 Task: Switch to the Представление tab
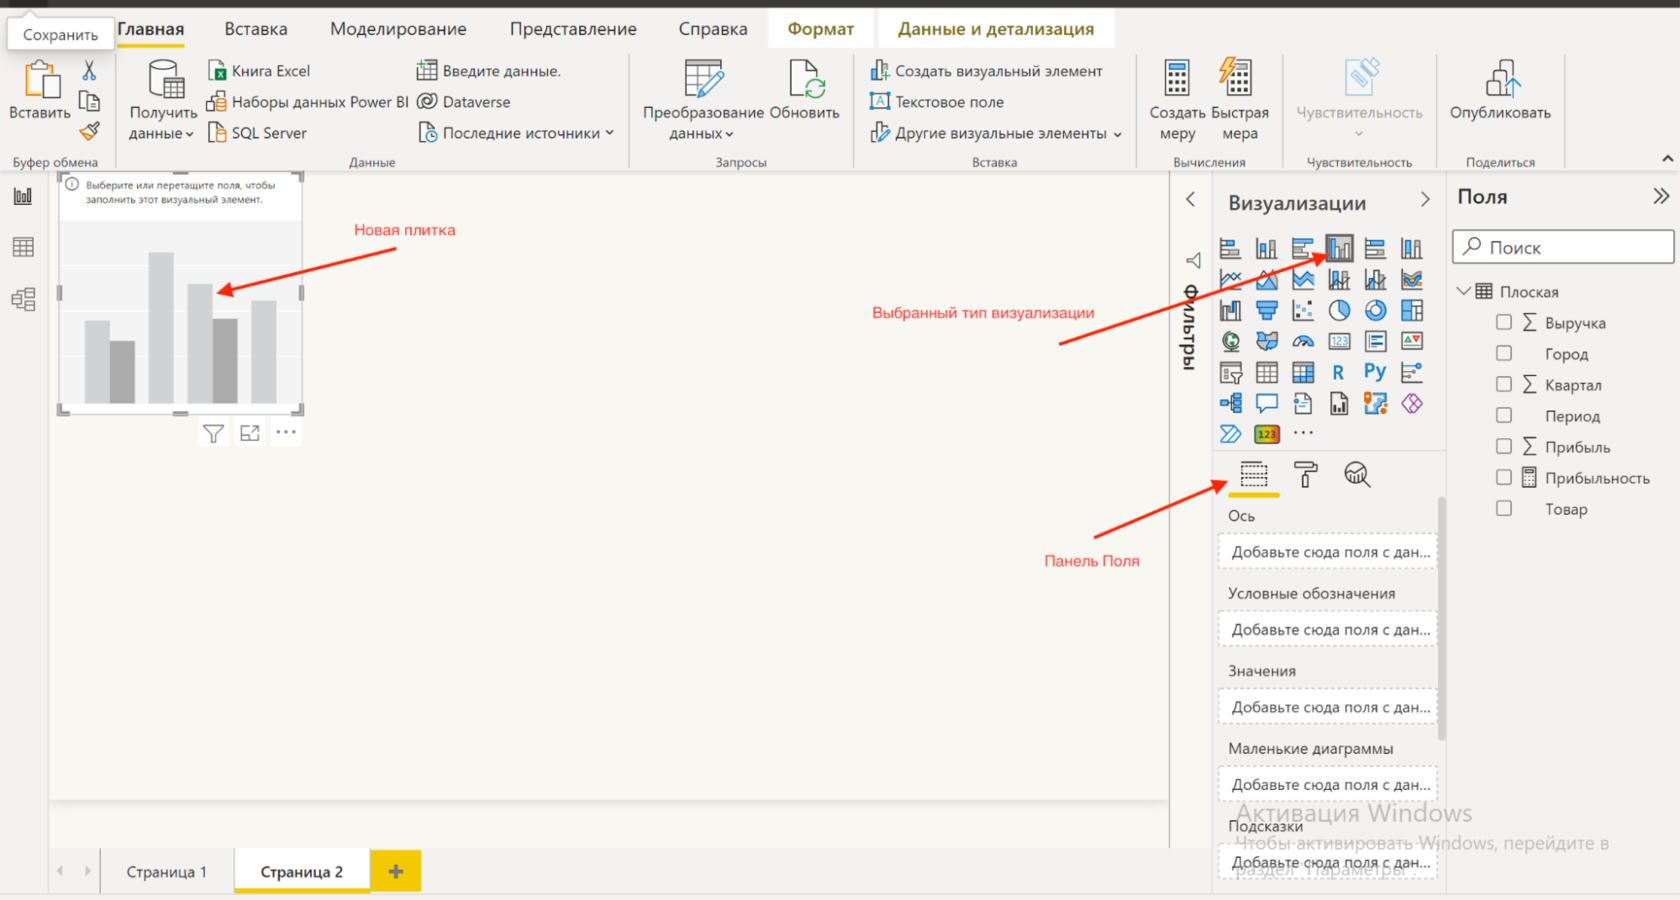click(573, 29)
